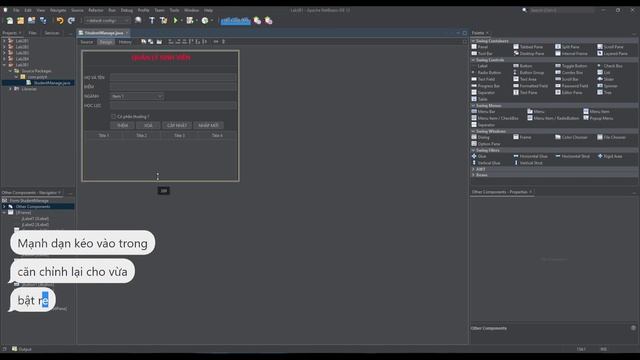Clean and build with the hammer-broom icon
640x360 pixels.
[x=163, y=20]
